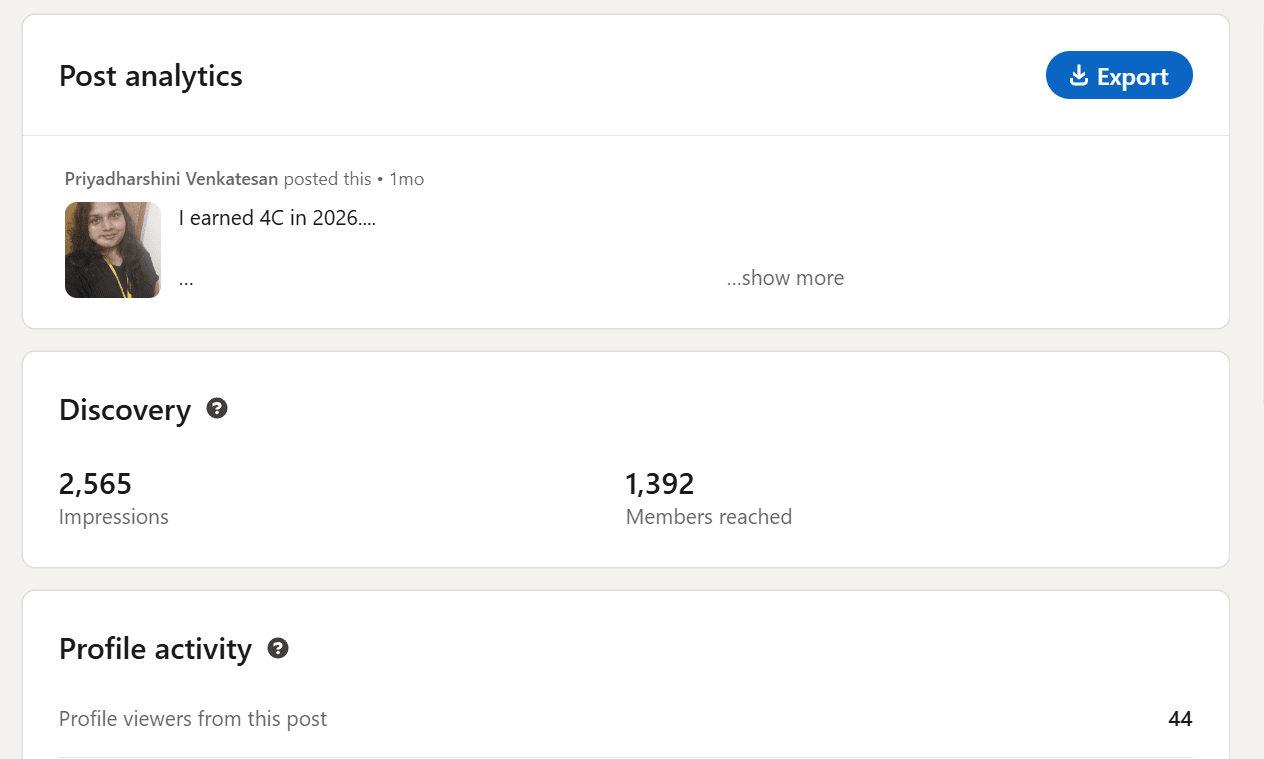The image size is (1264, 759).
Task: Click the 1,392 members reached count
Action: point(660,484)
